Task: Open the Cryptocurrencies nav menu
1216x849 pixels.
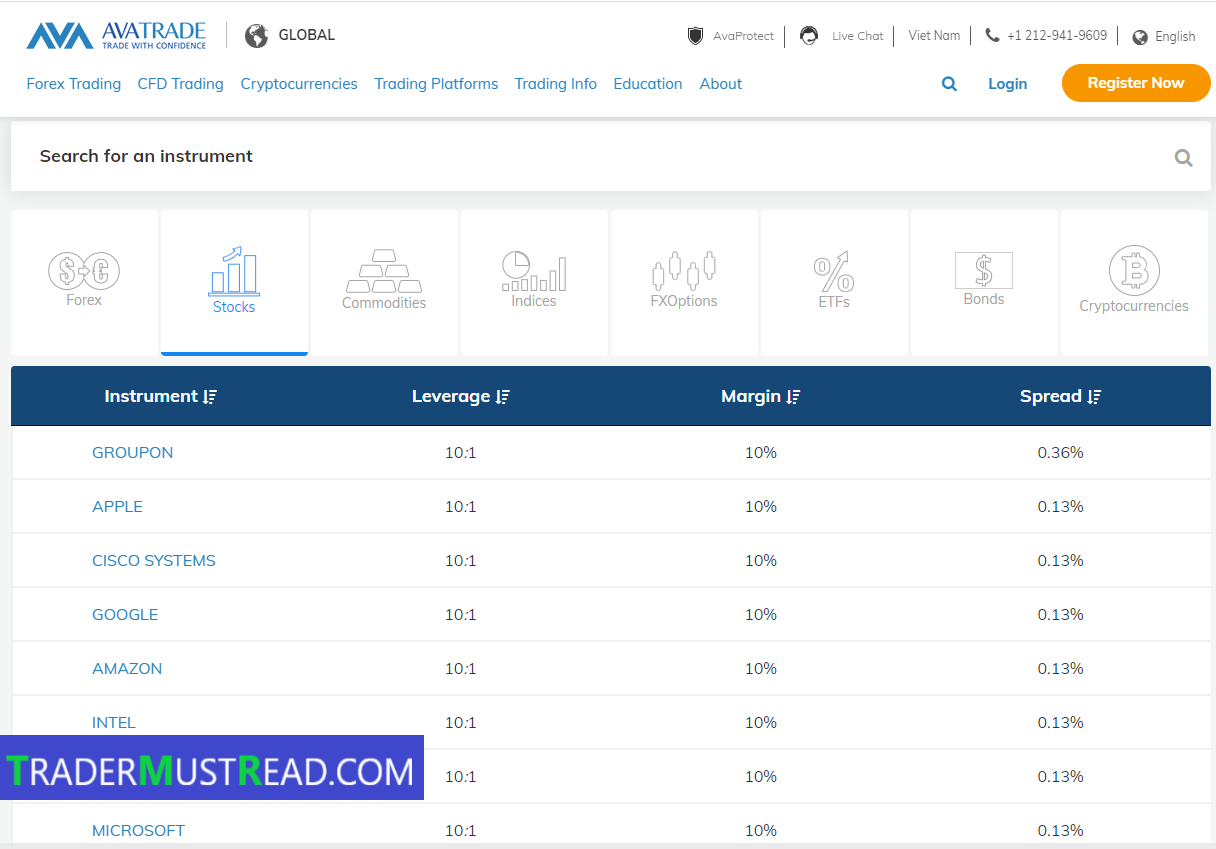Action: click(299, 84)
